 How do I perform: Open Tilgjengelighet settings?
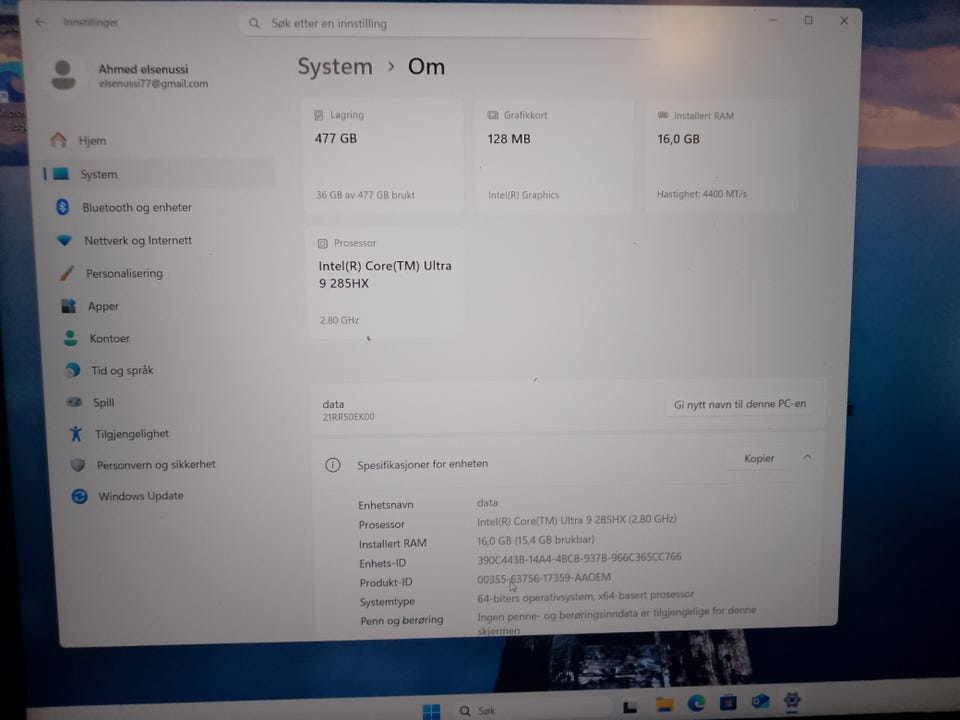(x=131, y=434)
